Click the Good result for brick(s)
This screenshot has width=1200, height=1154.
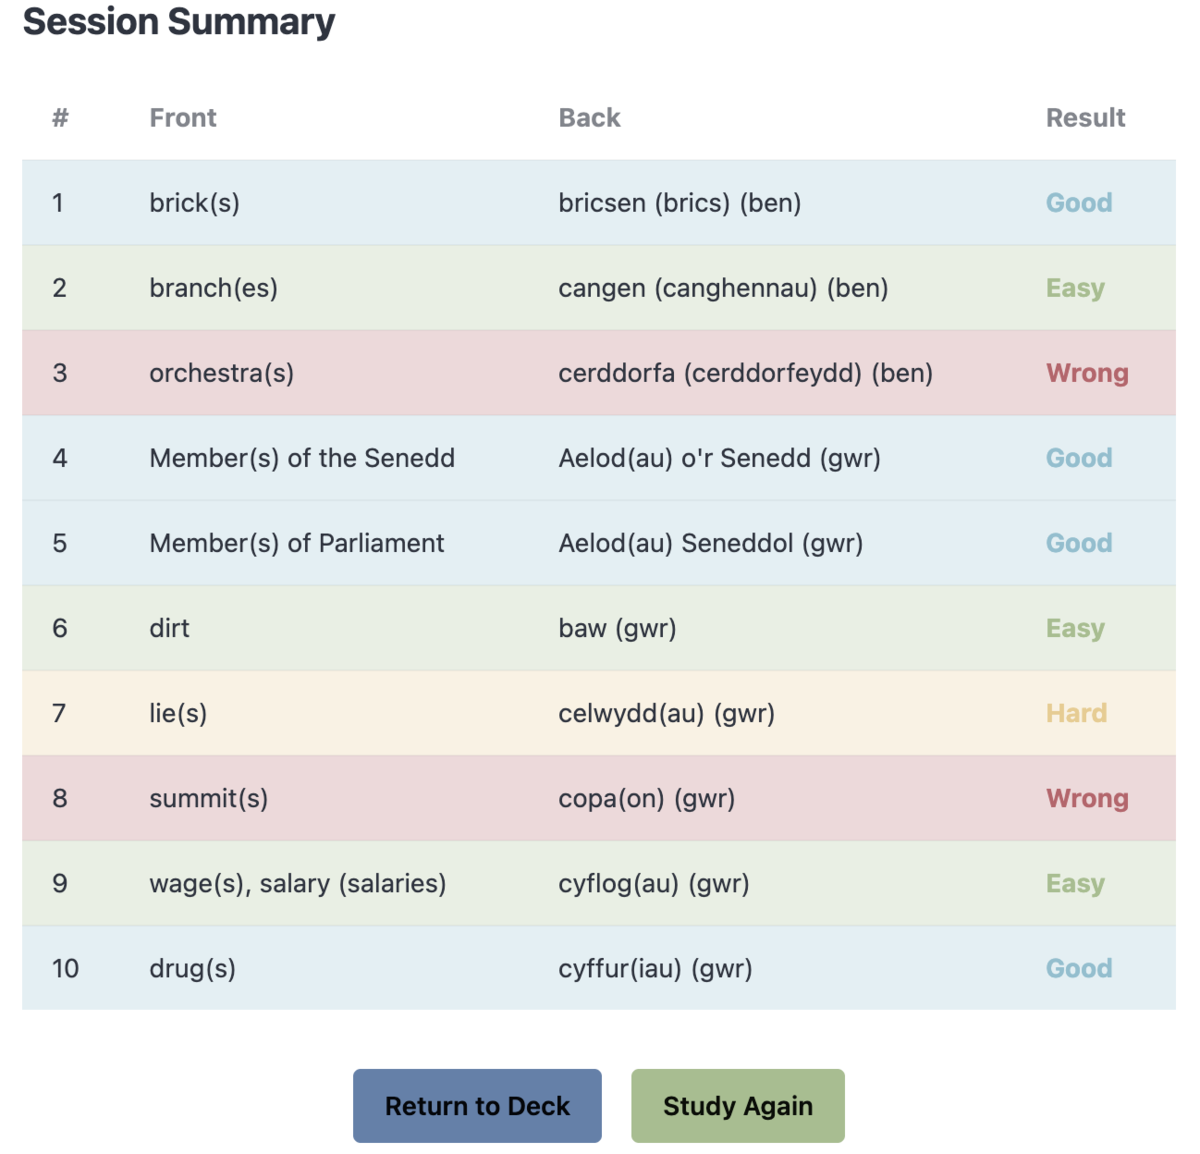(x=1078, y=203)
